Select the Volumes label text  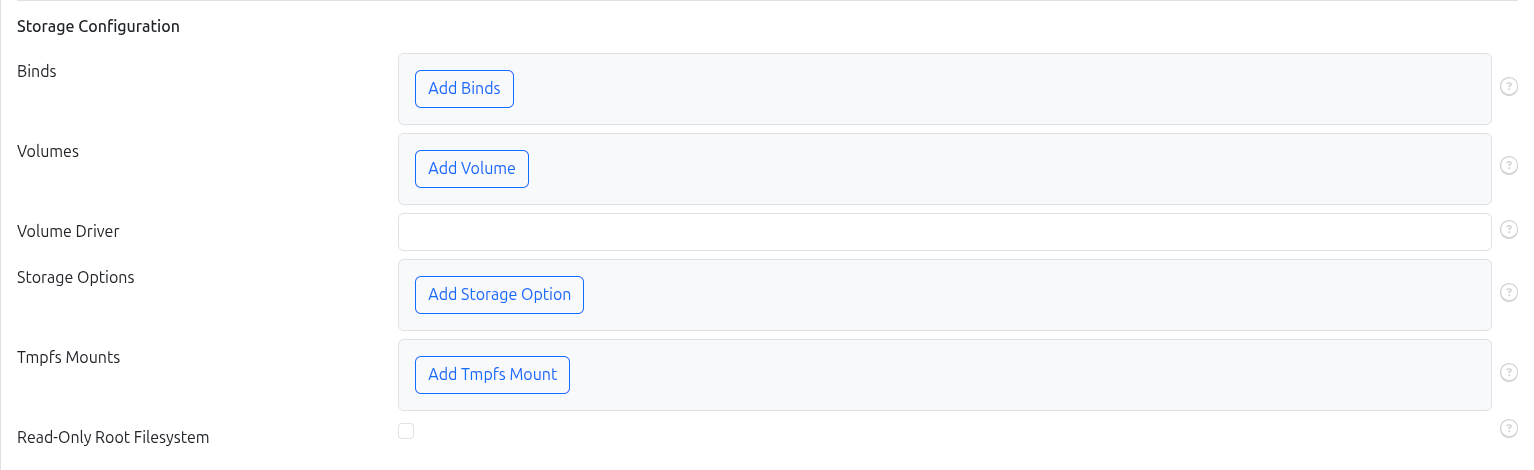(48, 152)
